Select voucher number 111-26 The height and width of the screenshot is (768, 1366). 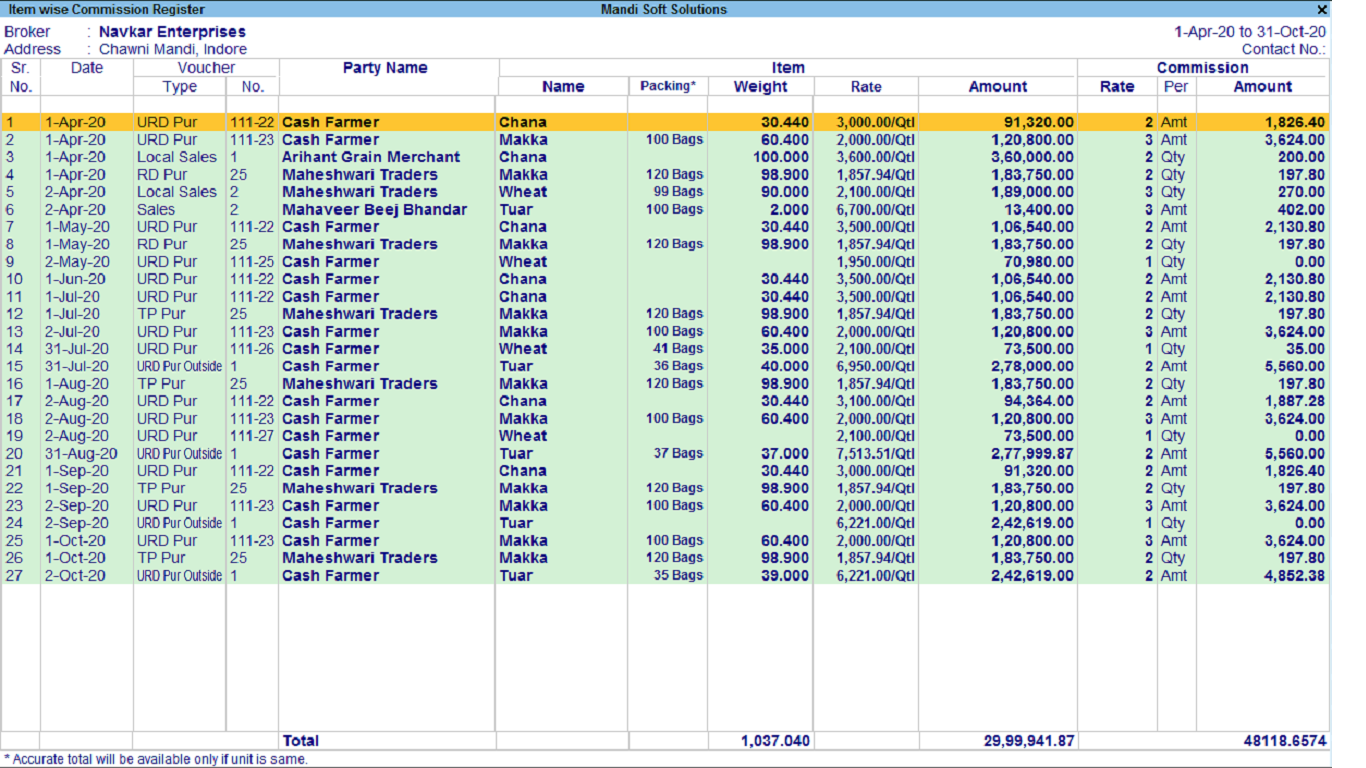tap(252, 349)
